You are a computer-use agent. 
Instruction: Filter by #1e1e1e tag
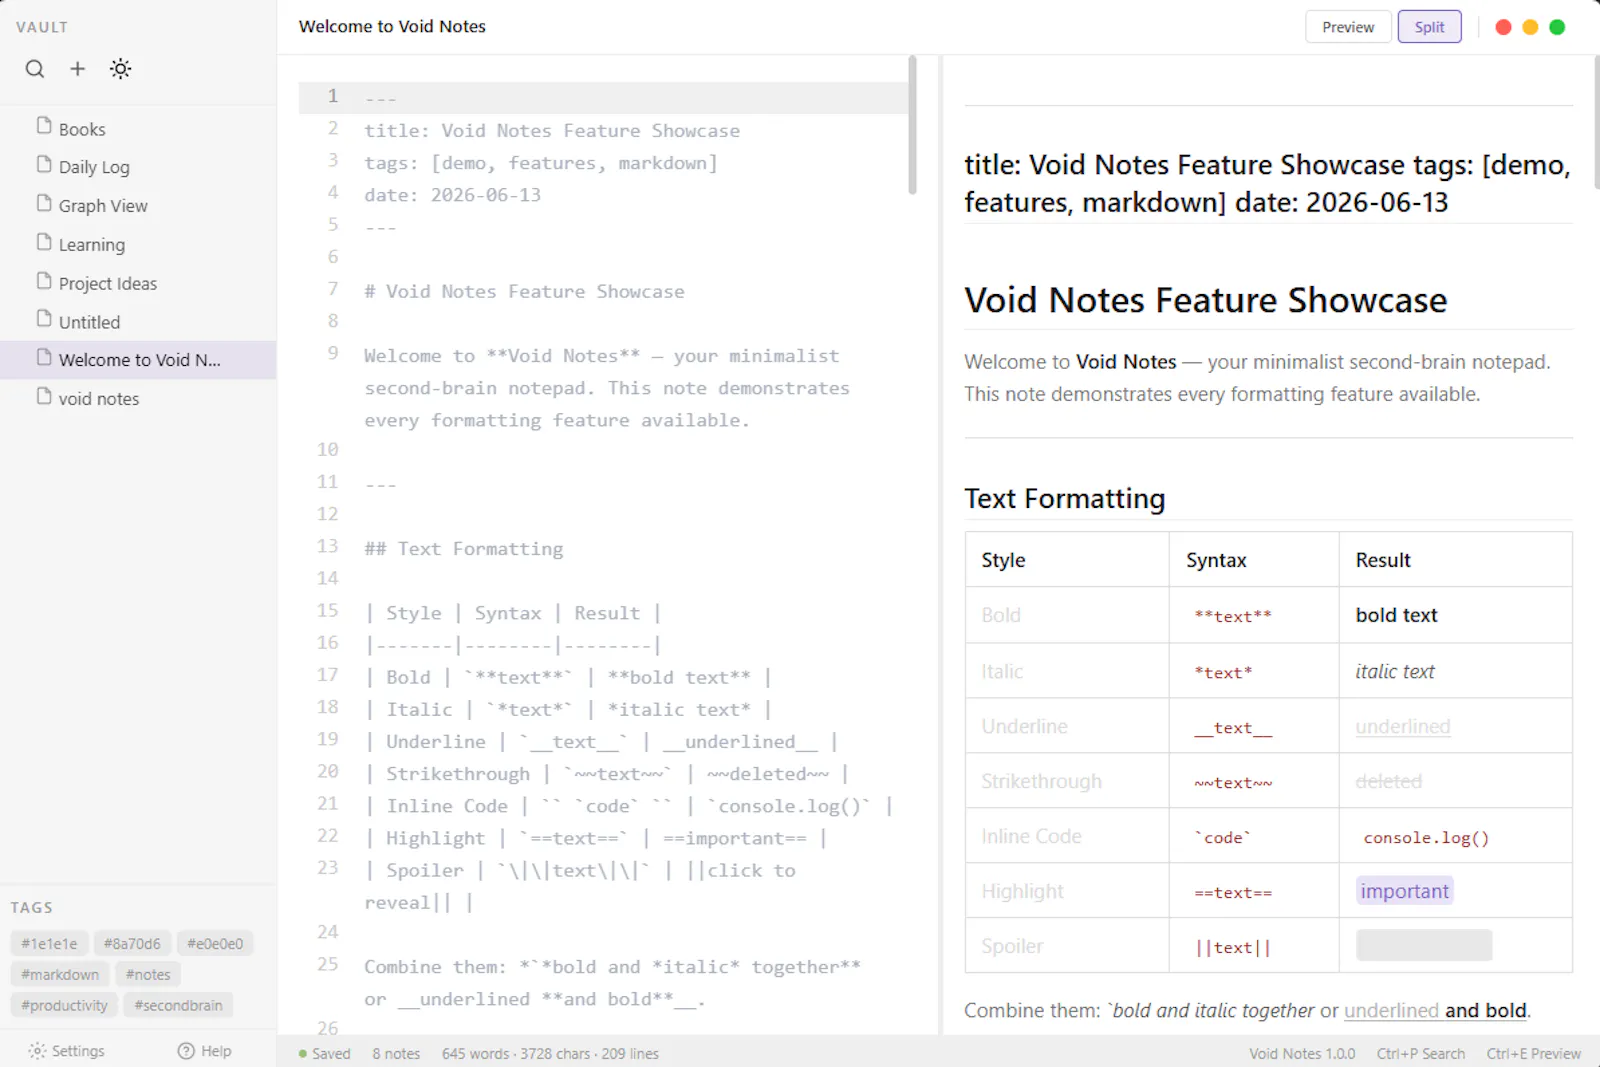[x=49, y=943]
